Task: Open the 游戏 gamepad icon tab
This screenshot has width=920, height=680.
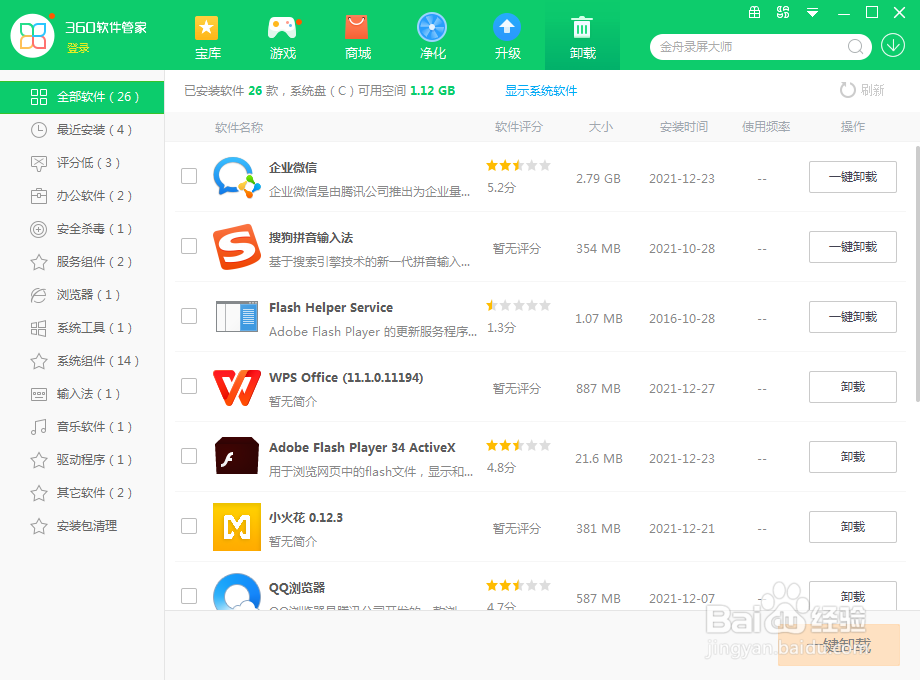Action: click(283, 36)
